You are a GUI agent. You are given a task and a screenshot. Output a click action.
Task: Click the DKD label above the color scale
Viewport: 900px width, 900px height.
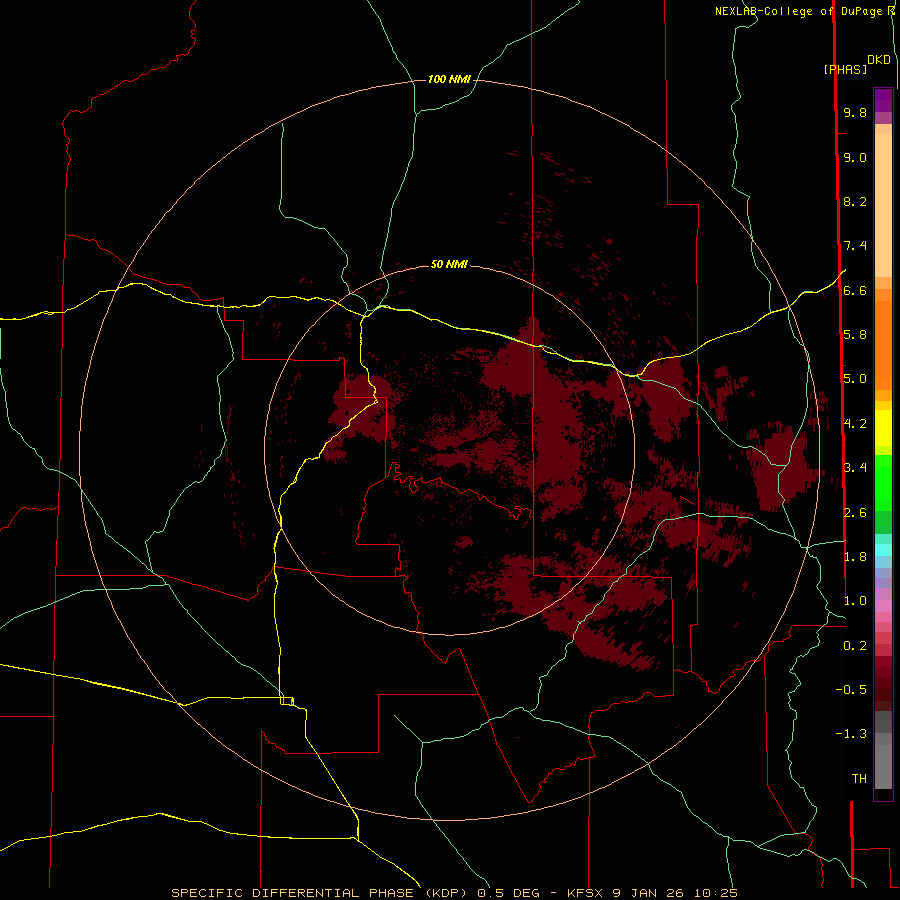click(x=879, y=60)
